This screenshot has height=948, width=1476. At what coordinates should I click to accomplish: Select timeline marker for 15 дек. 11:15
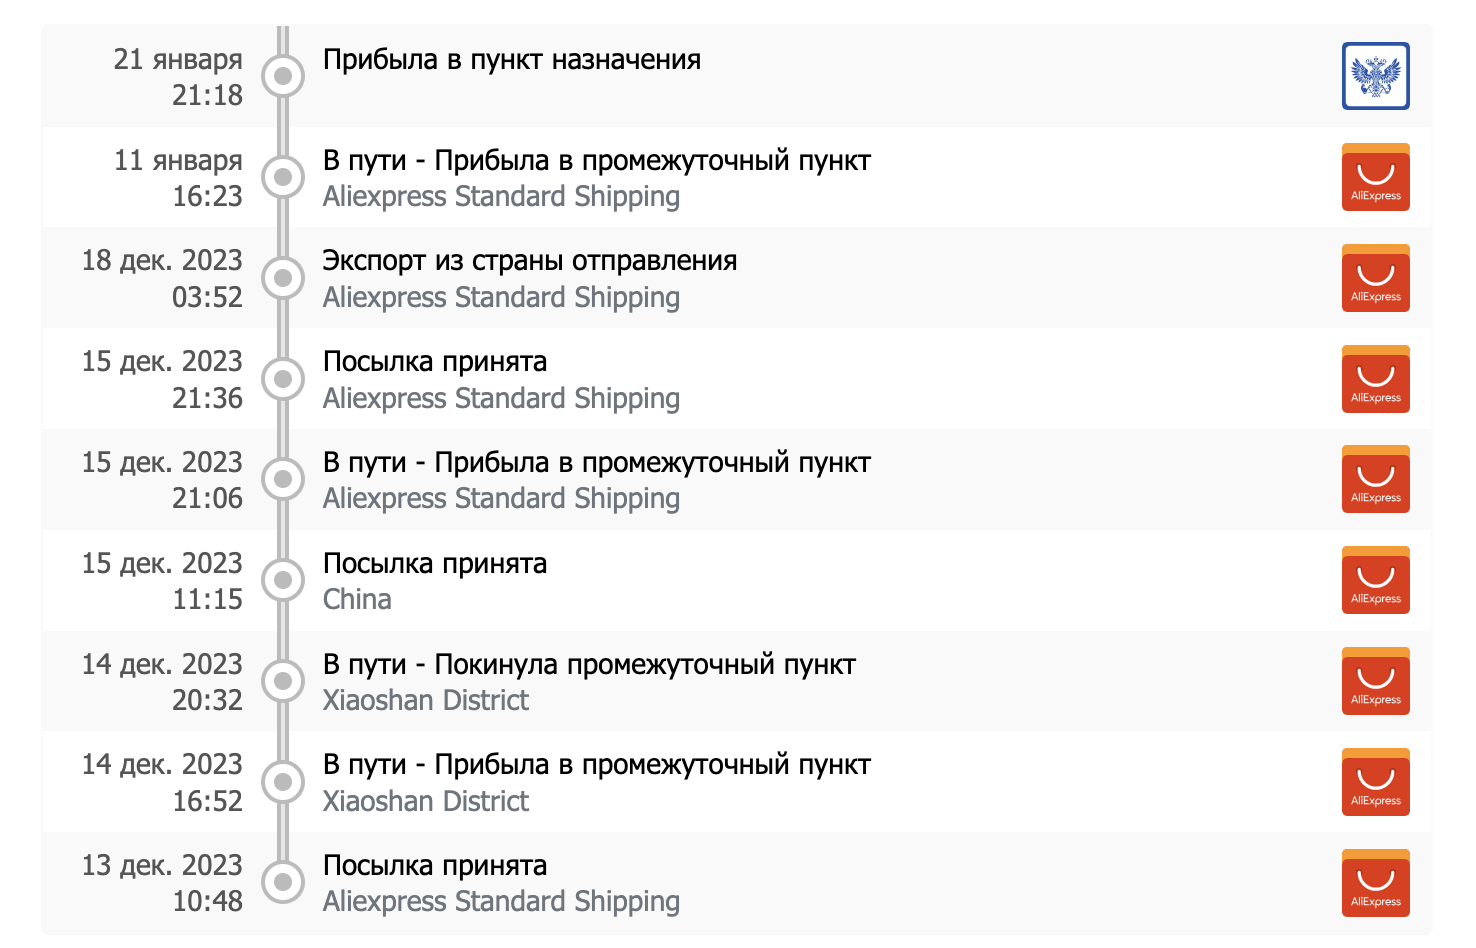[283, 580]
